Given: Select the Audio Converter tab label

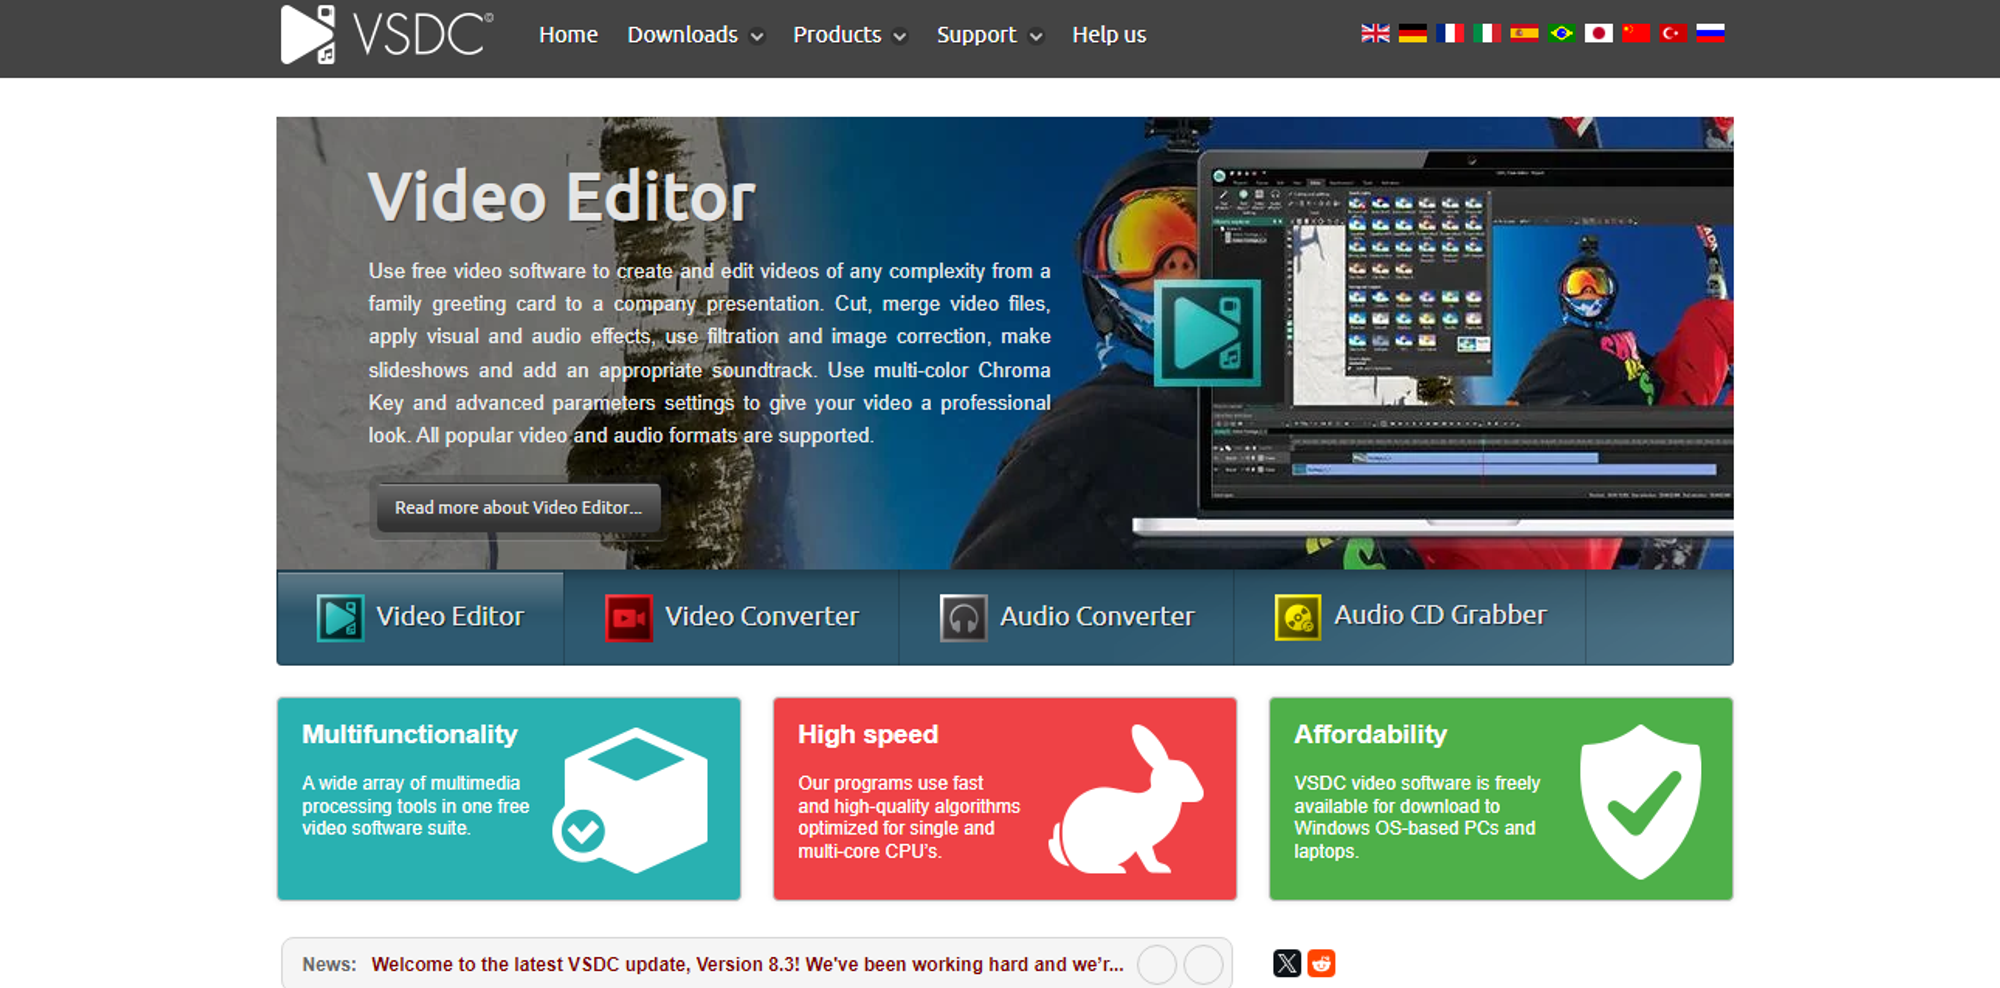Looking at the screenshot, I should [1097, 616].
